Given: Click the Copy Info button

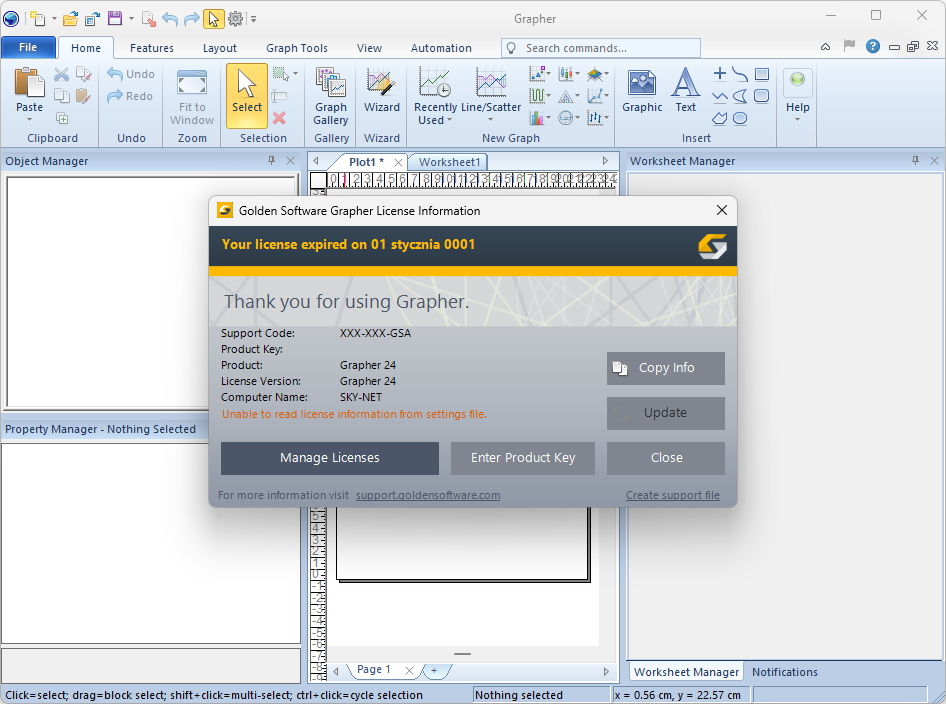Looking at the screenshot, I should coord(666,368).
